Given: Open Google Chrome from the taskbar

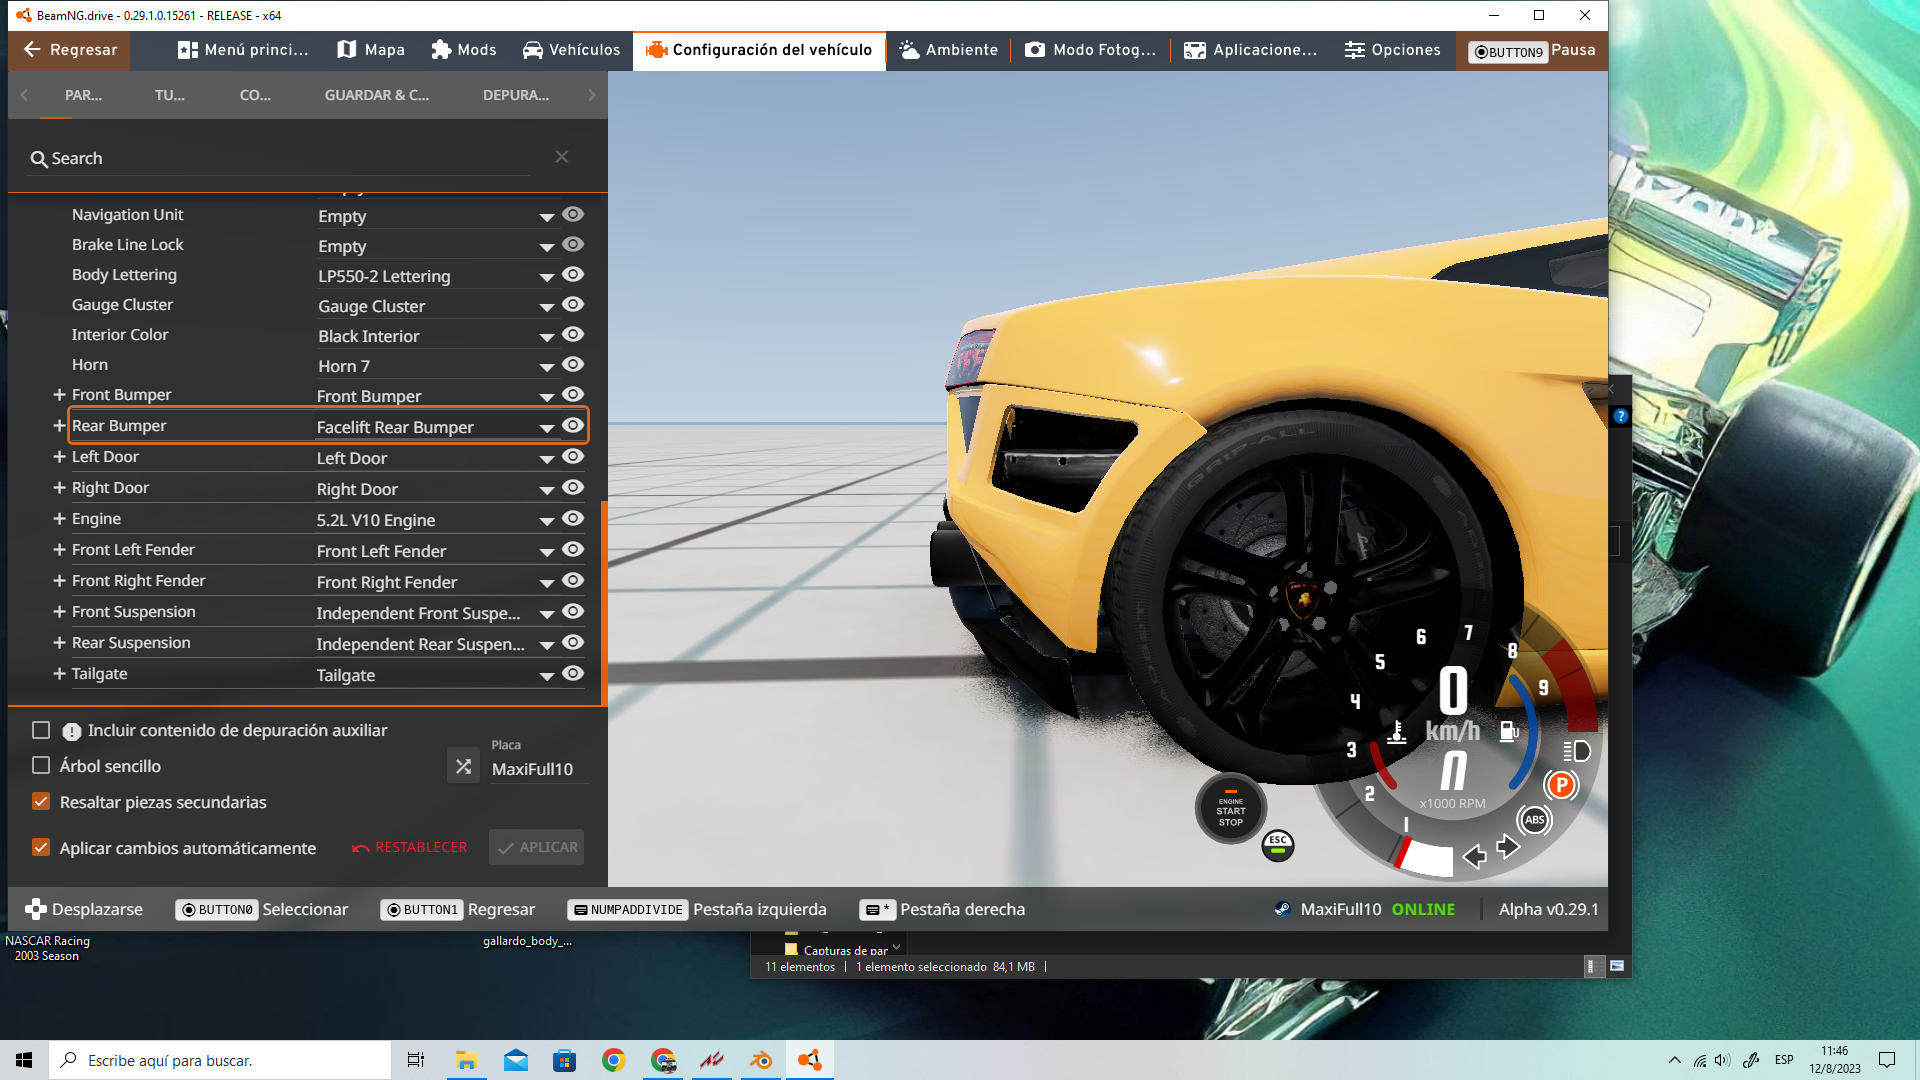Looking at the screenshot, I should [x=613, y=1060].
